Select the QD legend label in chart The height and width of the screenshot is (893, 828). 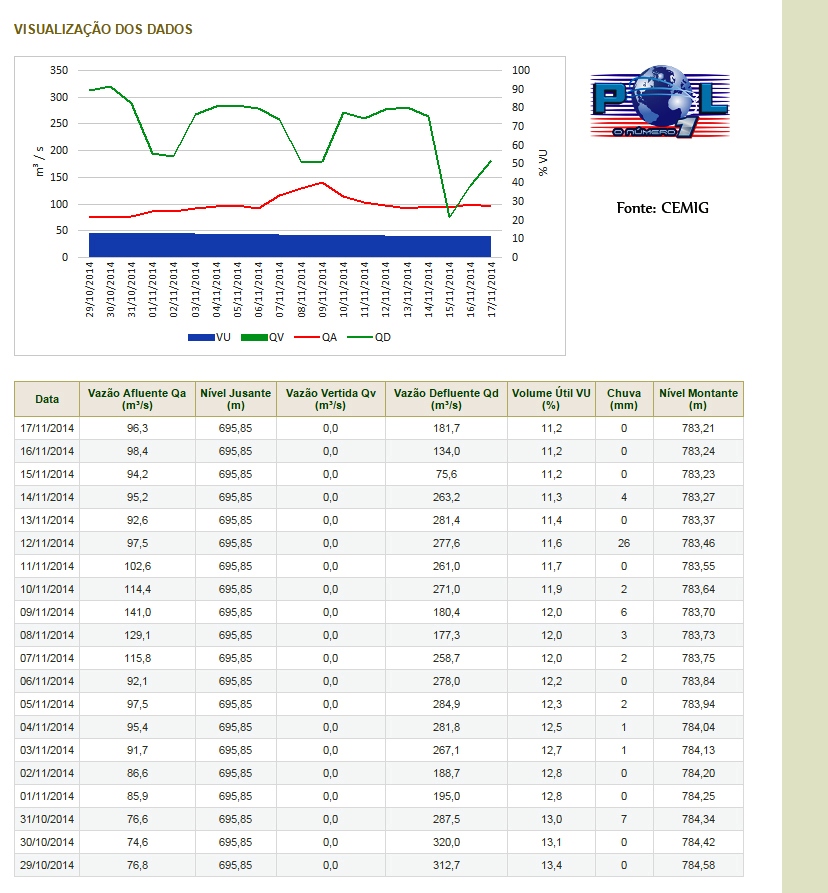(x=383, y=337)
